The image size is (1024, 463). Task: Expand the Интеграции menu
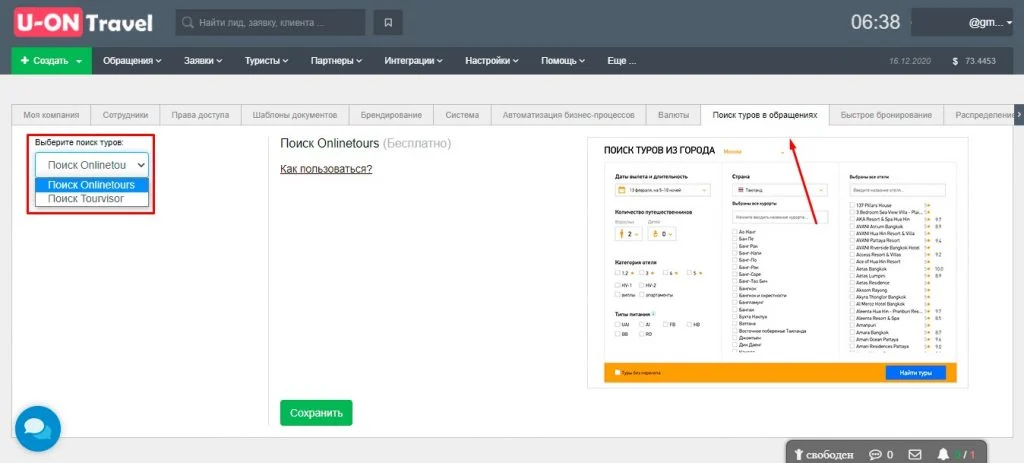[413, 61]
